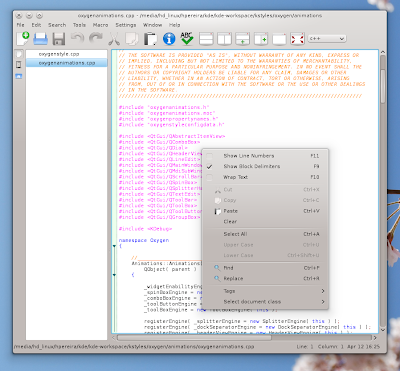Select oxygenanimations.cpp in the file list

coord(67,63)
